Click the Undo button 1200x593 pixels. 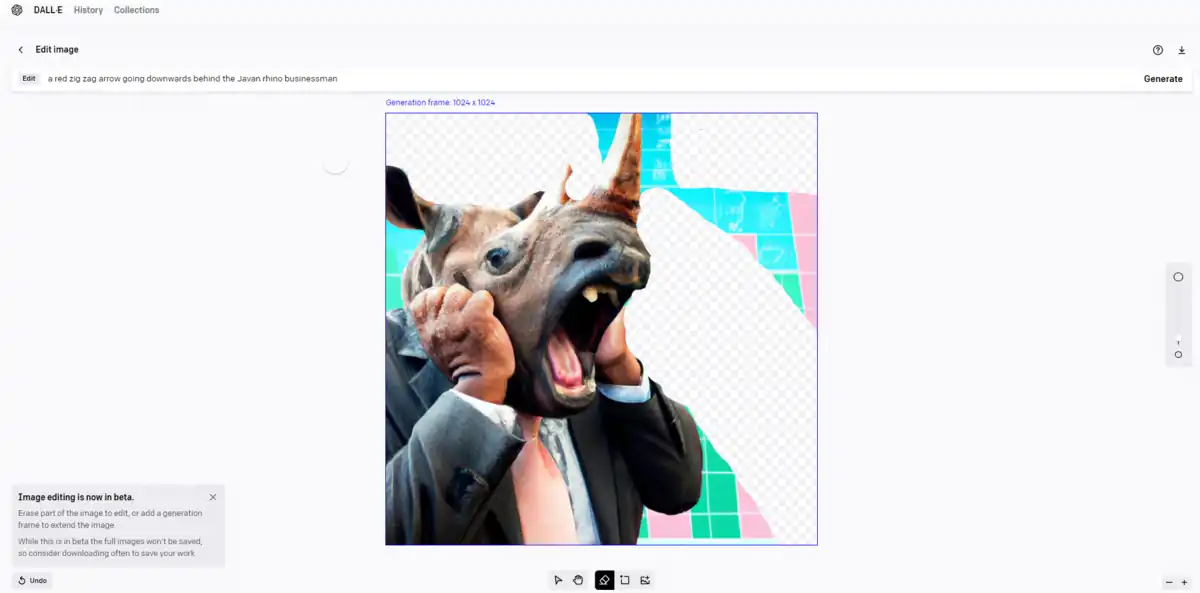pos(32,580)
